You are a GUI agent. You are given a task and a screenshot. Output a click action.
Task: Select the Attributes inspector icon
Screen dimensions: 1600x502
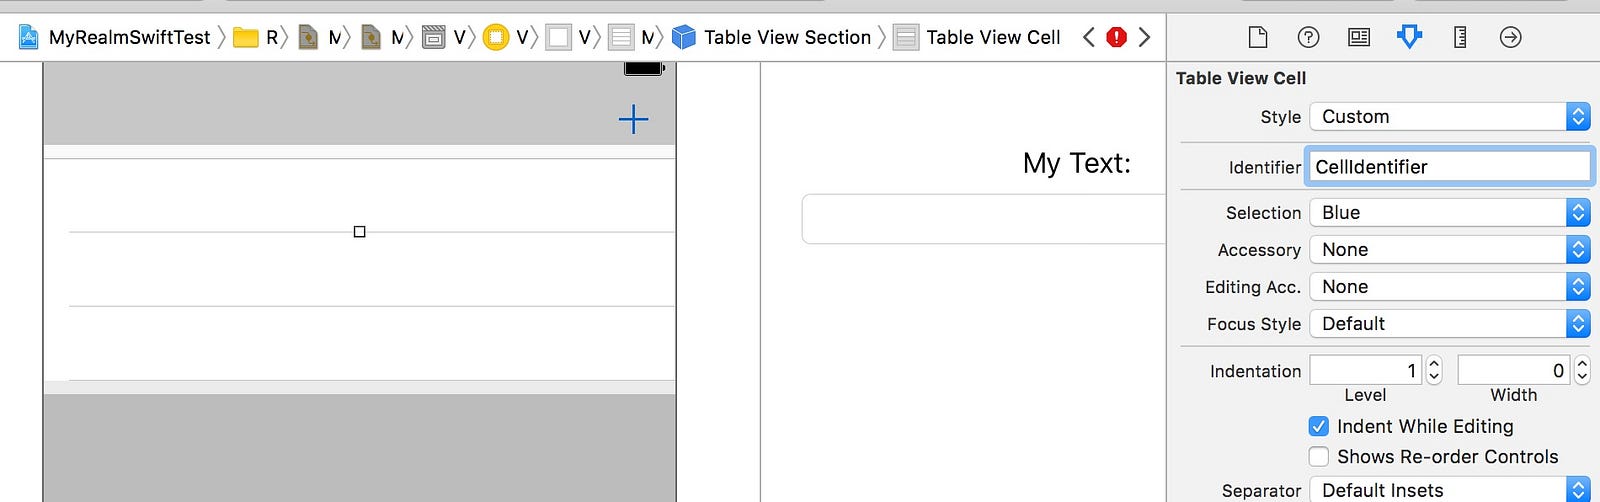point(1409,37)
